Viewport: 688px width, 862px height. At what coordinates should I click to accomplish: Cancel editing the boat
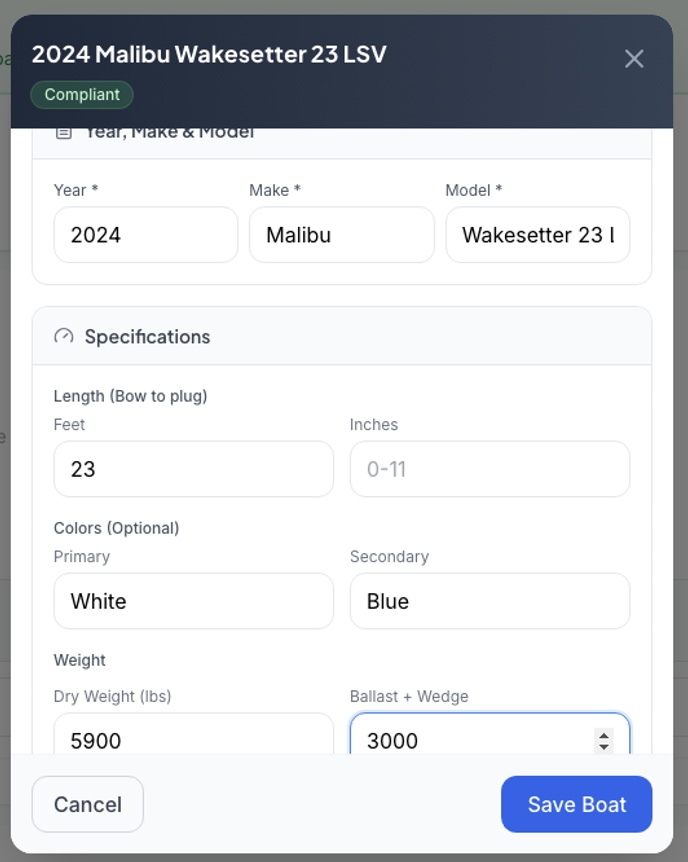tap(88, 804)
